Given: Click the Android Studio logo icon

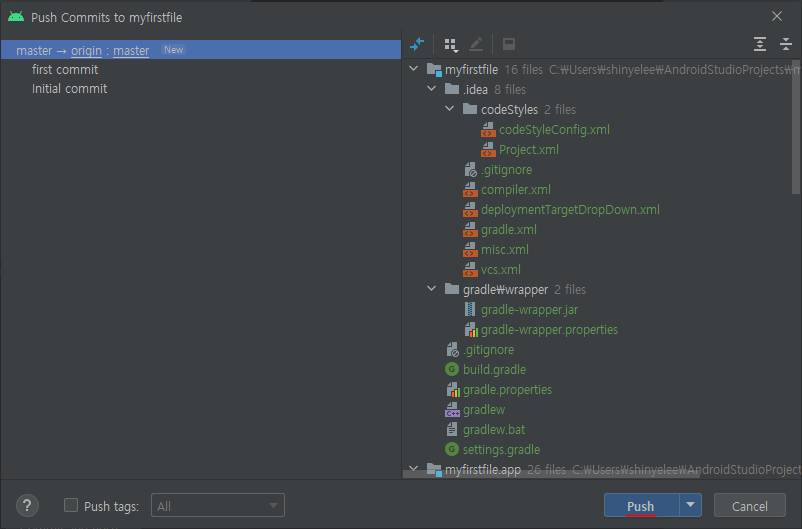Looking at the screenshot, I should [x=16, y=17].
